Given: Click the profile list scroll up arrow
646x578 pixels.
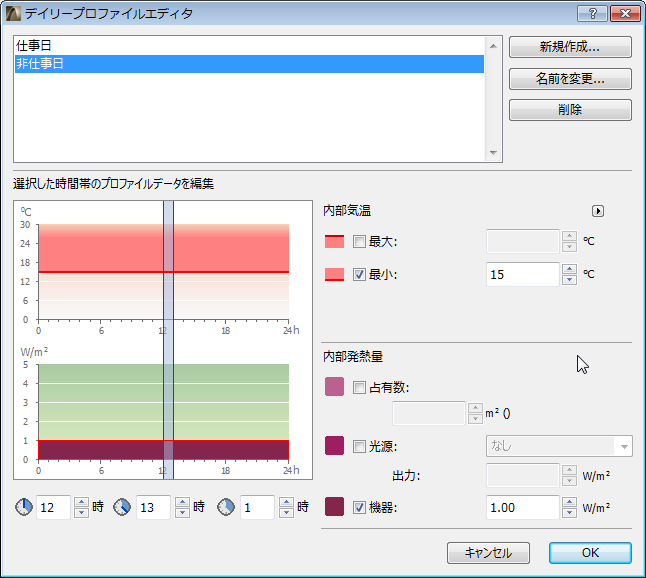Looking at the screenshot, I should coord(493,46).
